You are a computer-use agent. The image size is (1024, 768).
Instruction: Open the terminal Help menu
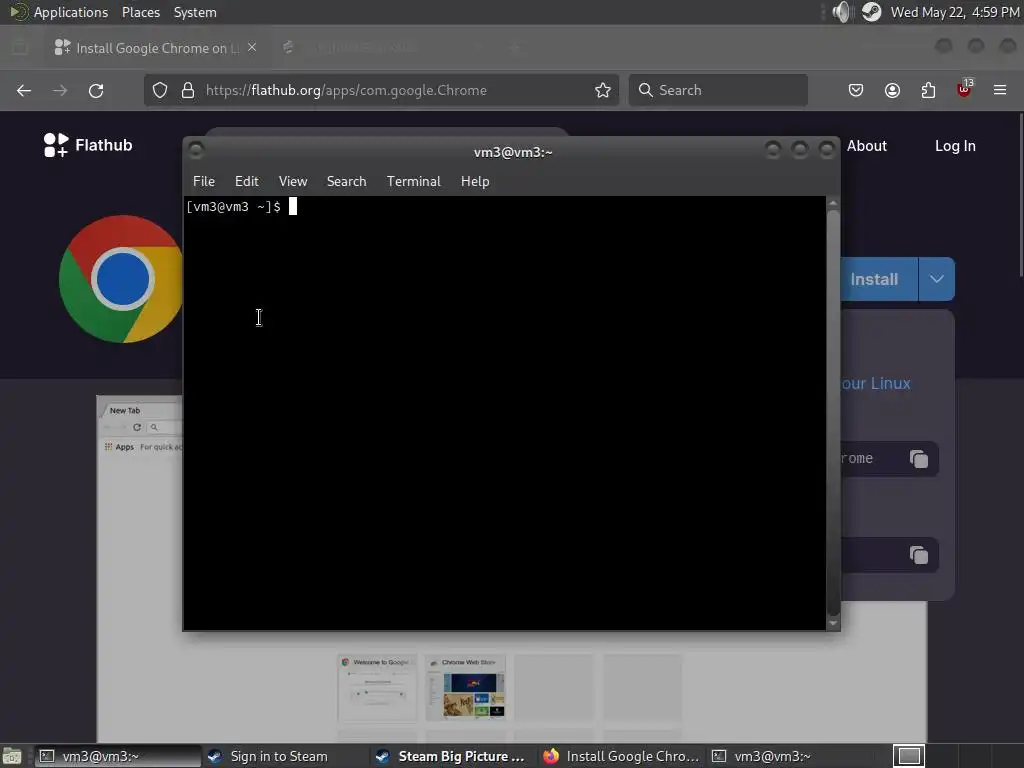tap(475, 182)
